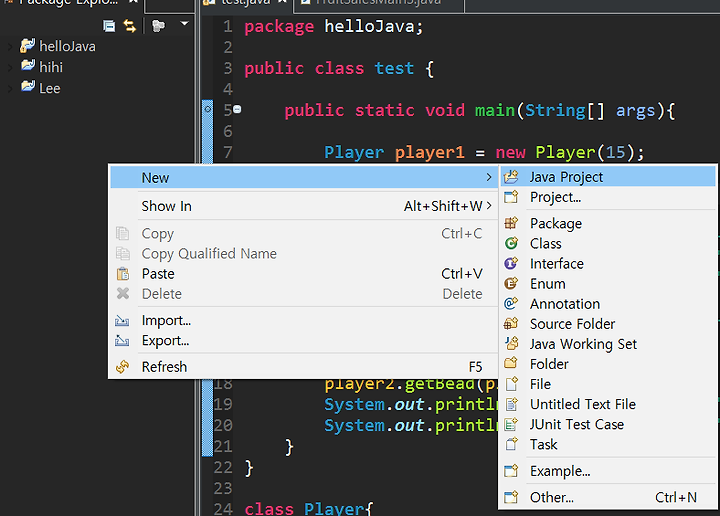Click the purple Interface icon
This screenshot has width=720, height=516.
(x=511, y=263)
